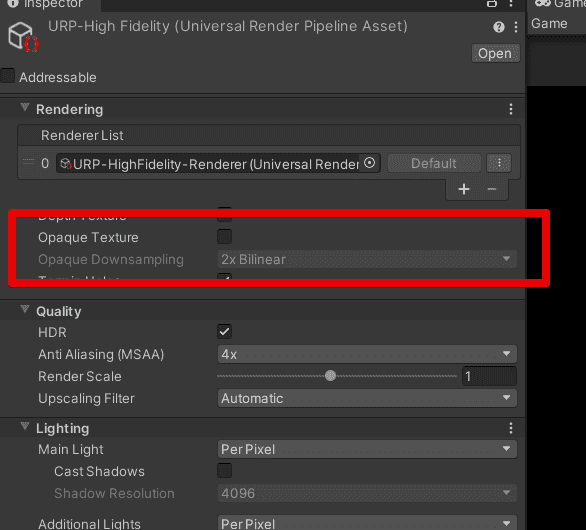Viewport: 586px width, 530px height.
Task: Click the Opaque Texture label
Action: coord(88,238)
